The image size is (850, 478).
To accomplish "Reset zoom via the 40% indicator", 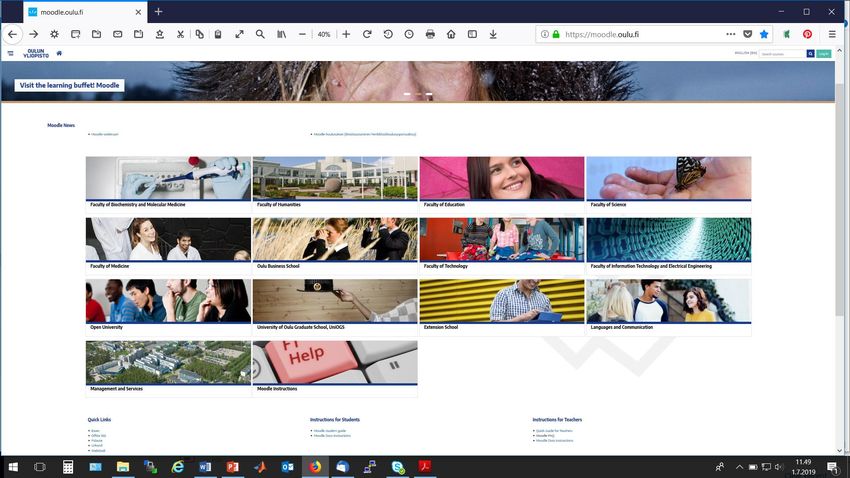I will pos(324,34).
